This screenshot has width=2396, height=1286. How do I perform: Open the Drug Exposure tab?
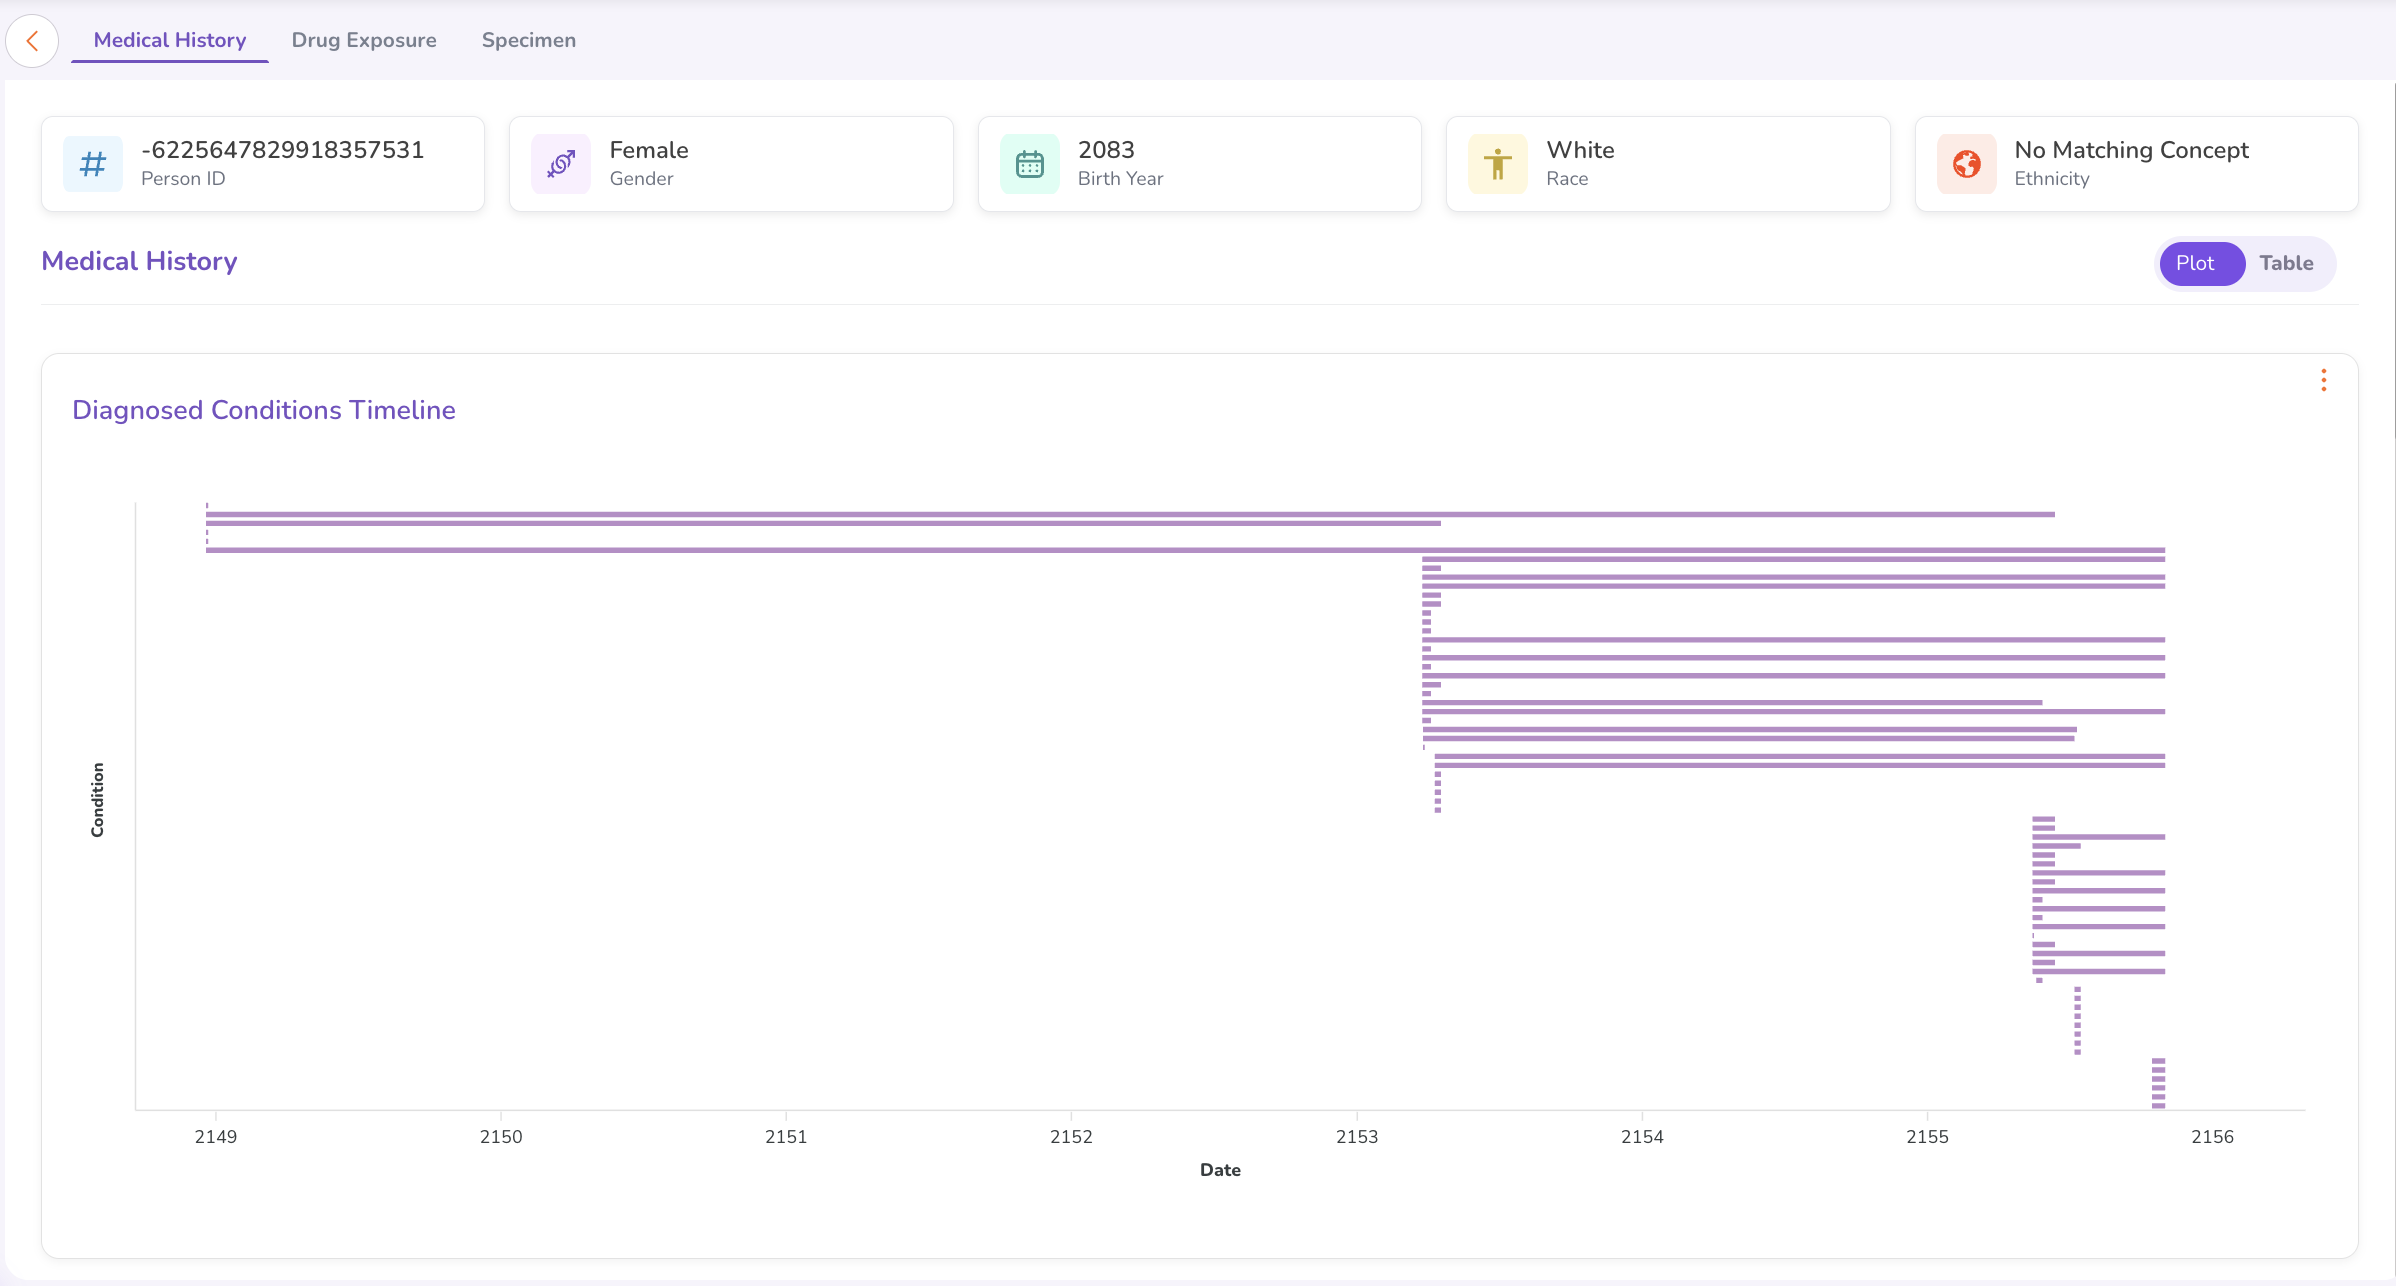coord(364,41)
